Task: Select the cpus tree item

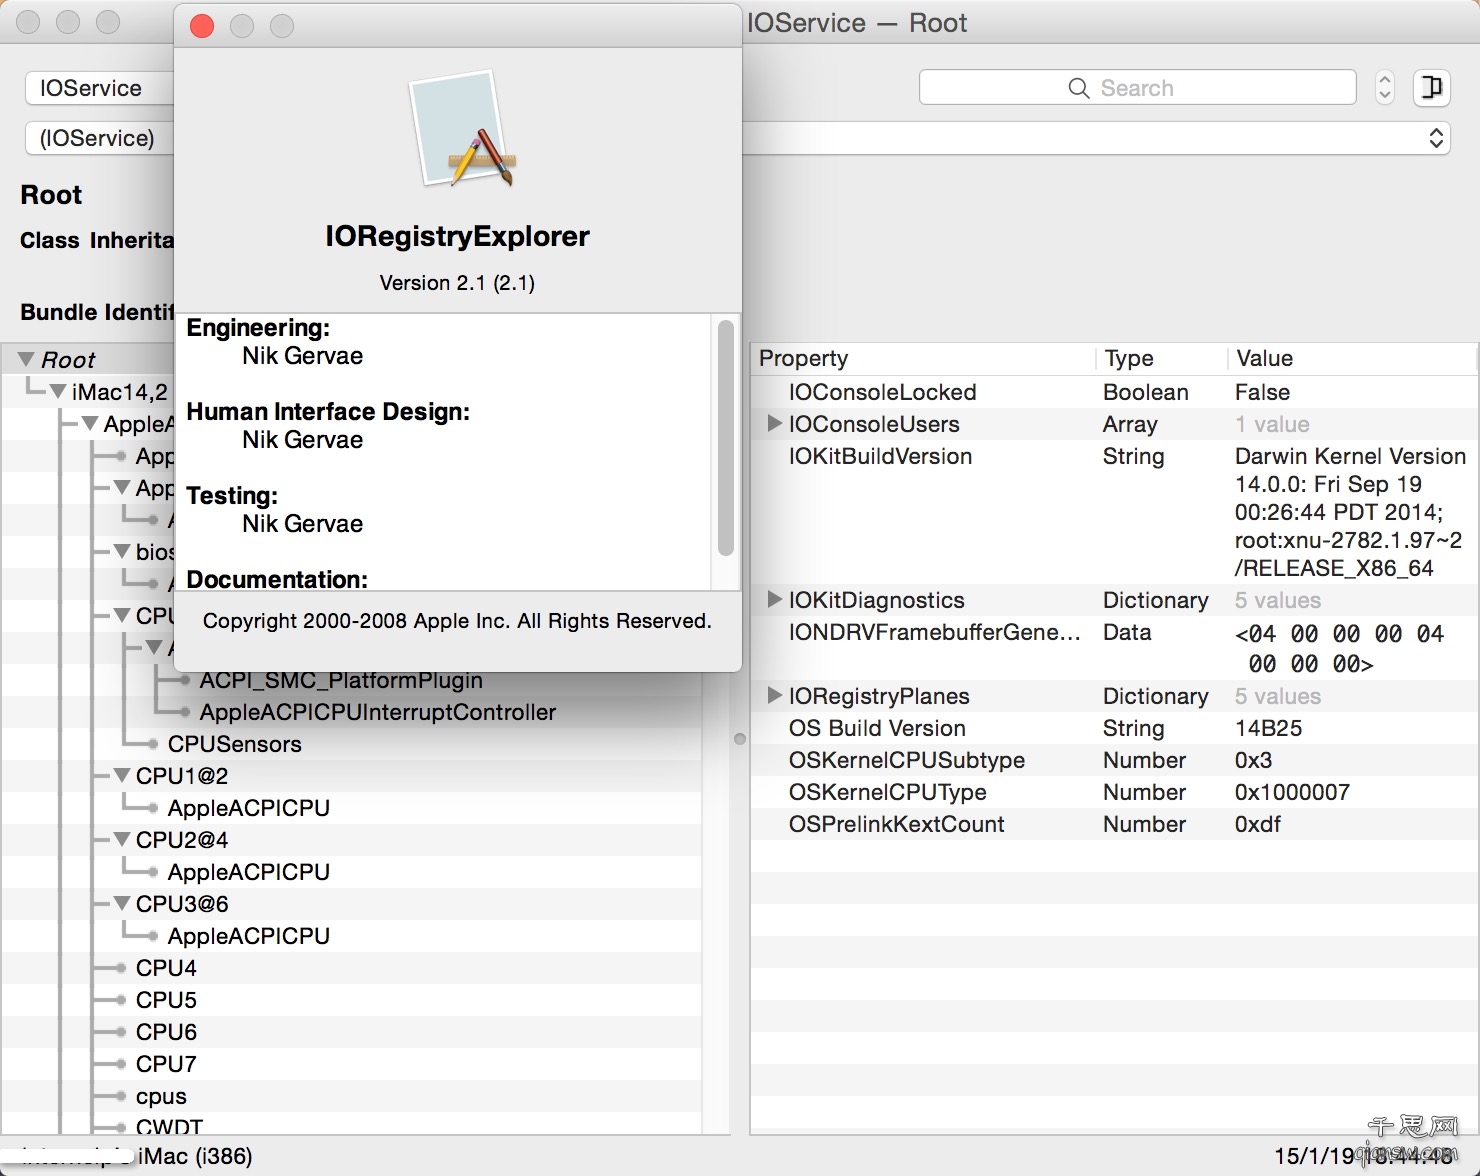Action: coord(161,1096)
